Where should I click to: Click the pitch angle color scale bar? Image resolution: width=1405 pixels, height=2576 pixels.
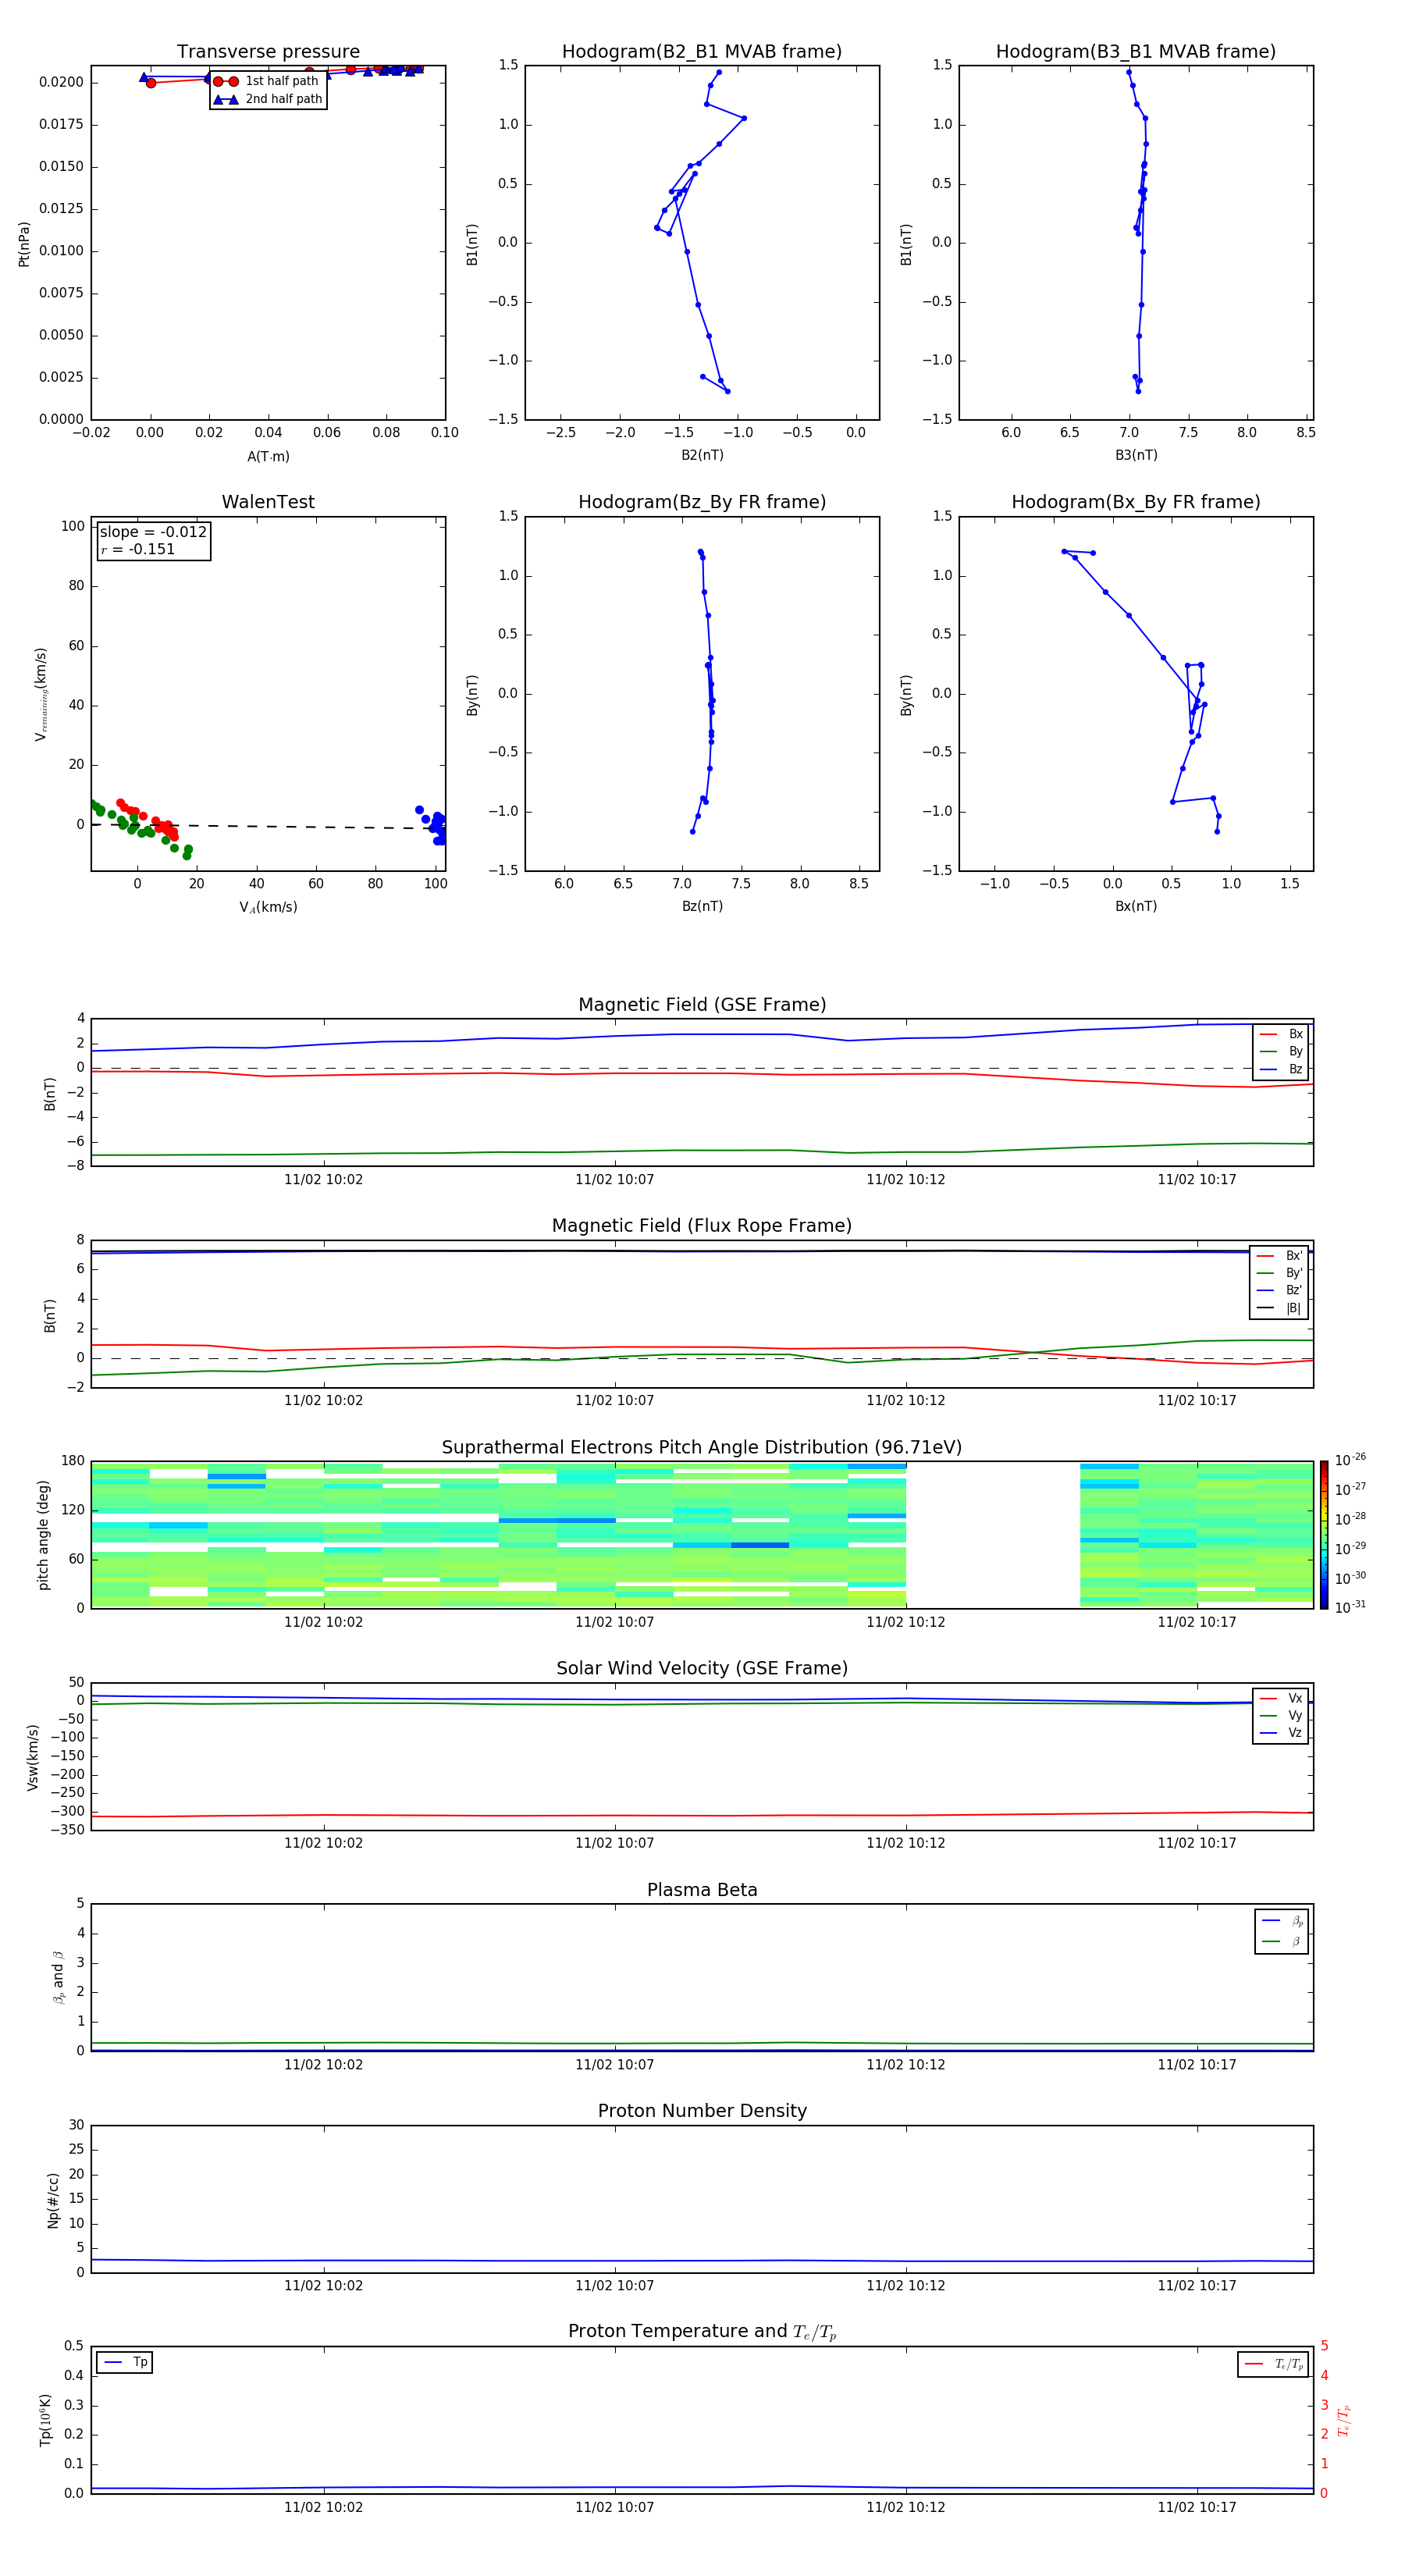point(1323,1535)
